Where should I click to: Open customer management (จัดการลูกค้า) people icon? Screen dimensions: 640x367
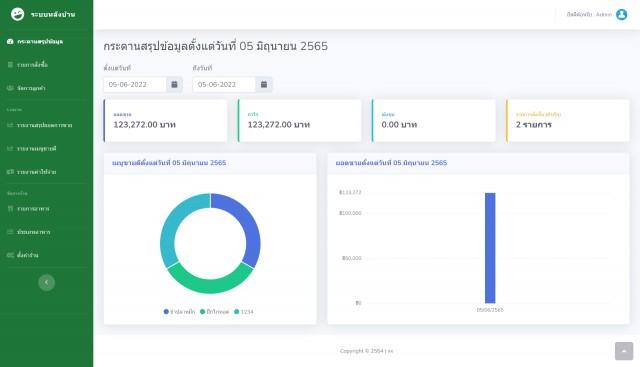10,88
